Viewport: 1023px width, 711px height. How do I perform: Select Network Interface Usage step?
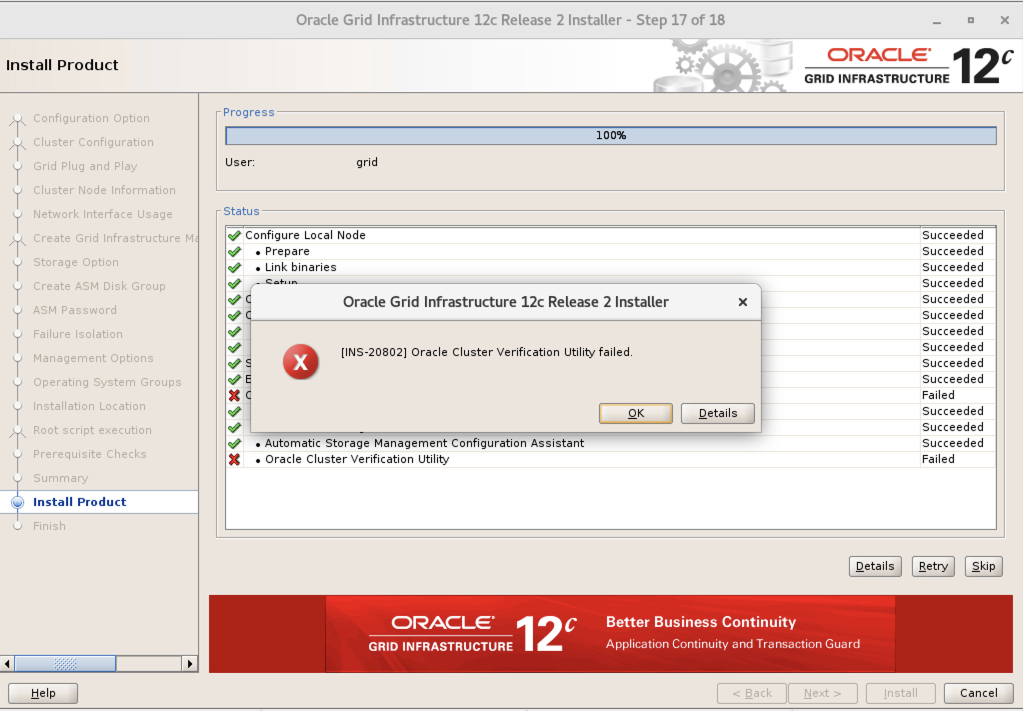pos(102,214)
